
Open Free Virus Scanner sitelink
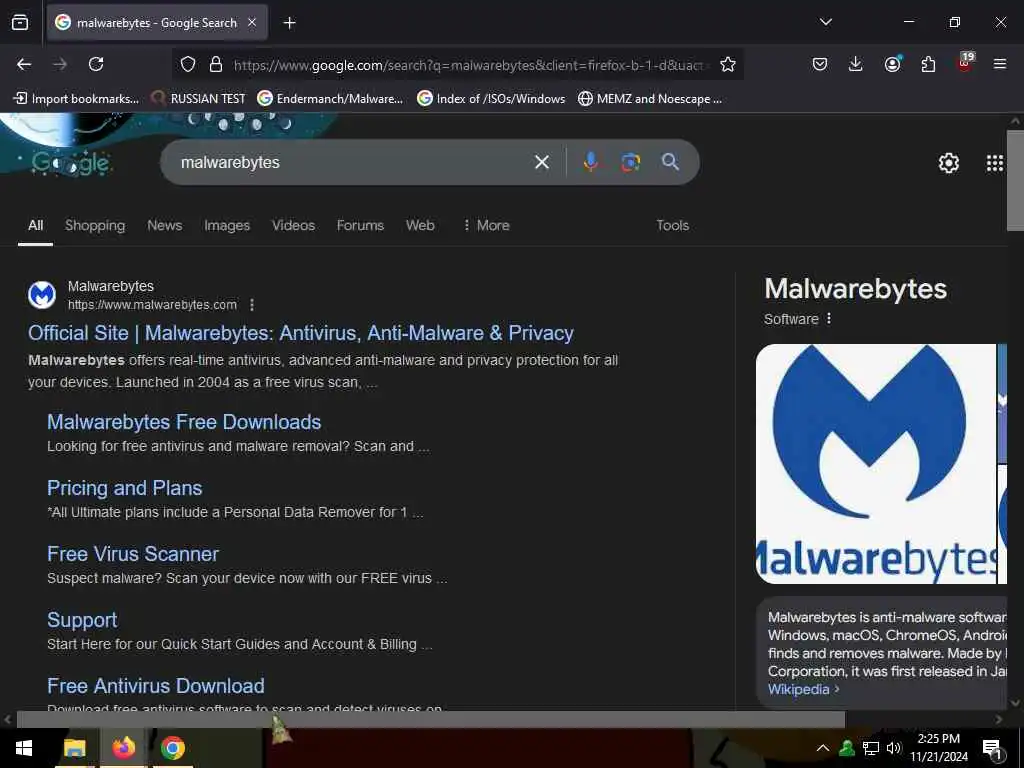coord(133,554)
